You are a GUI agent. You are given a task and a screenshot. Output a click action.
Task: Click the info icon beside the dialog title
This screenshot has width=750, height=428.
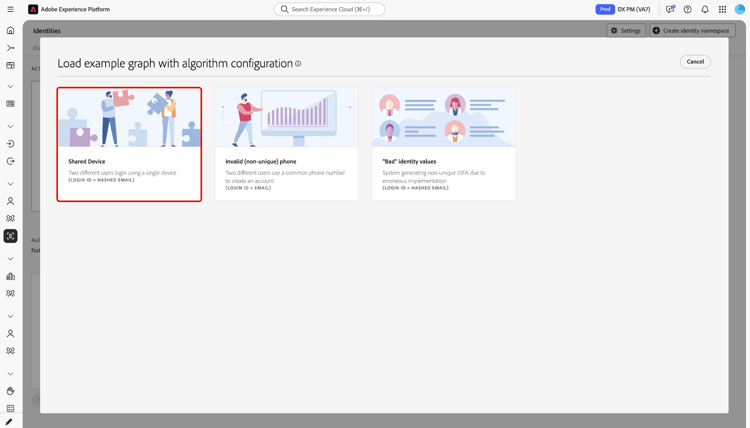point(298,64)
